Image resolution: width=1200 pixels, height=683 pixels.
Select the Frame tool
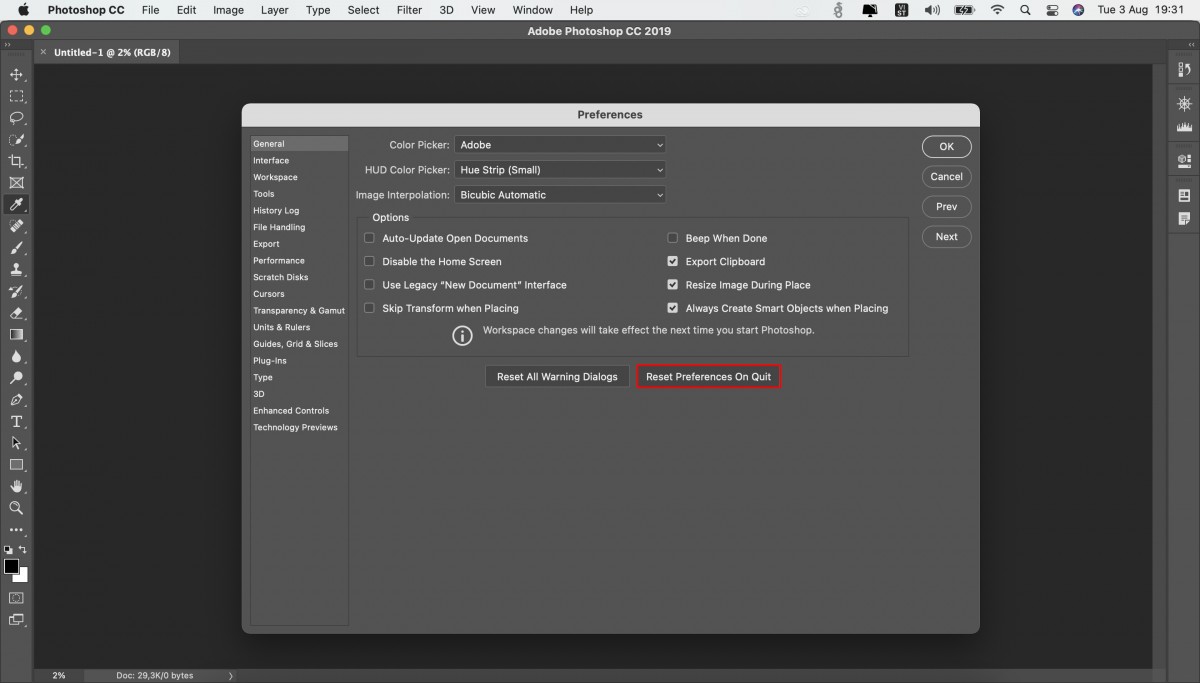(x=16, y=183)
